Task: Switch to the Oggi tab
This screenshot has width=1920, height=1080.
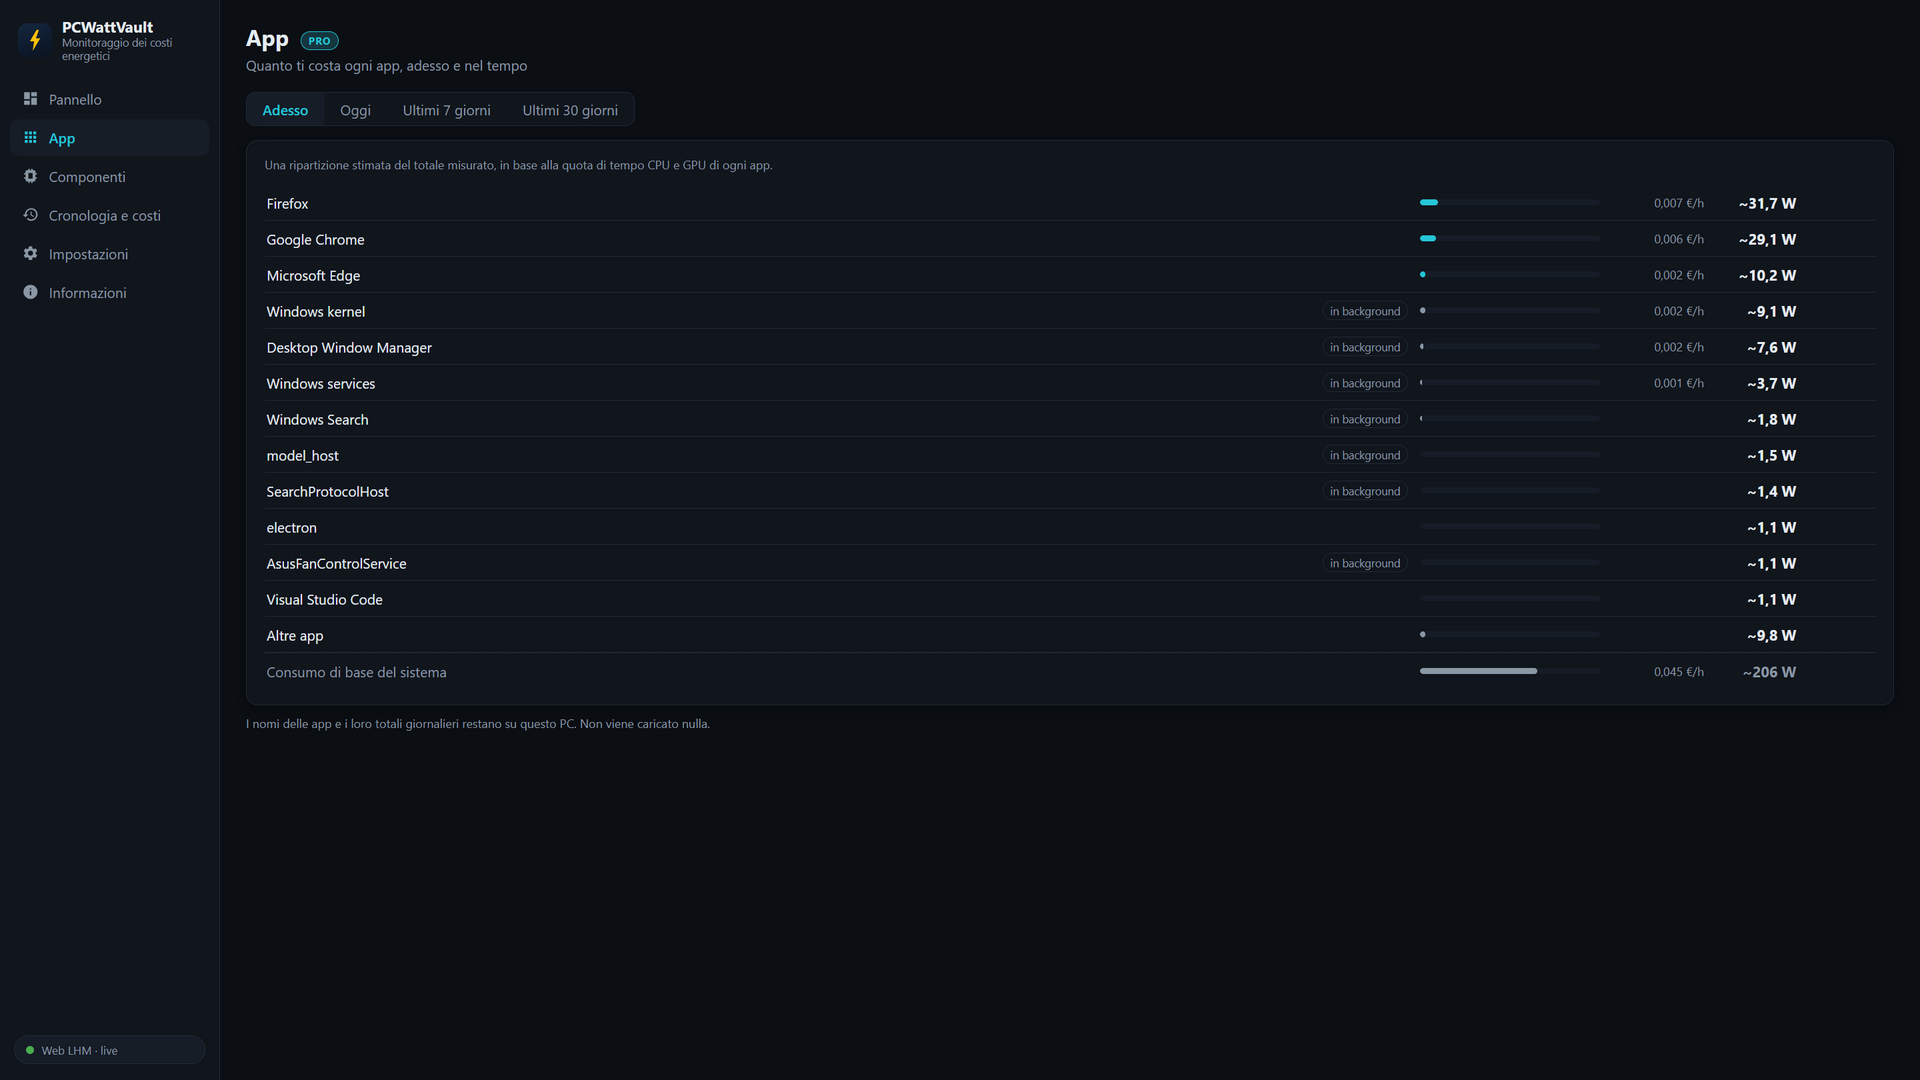Action: click(355, 110)
